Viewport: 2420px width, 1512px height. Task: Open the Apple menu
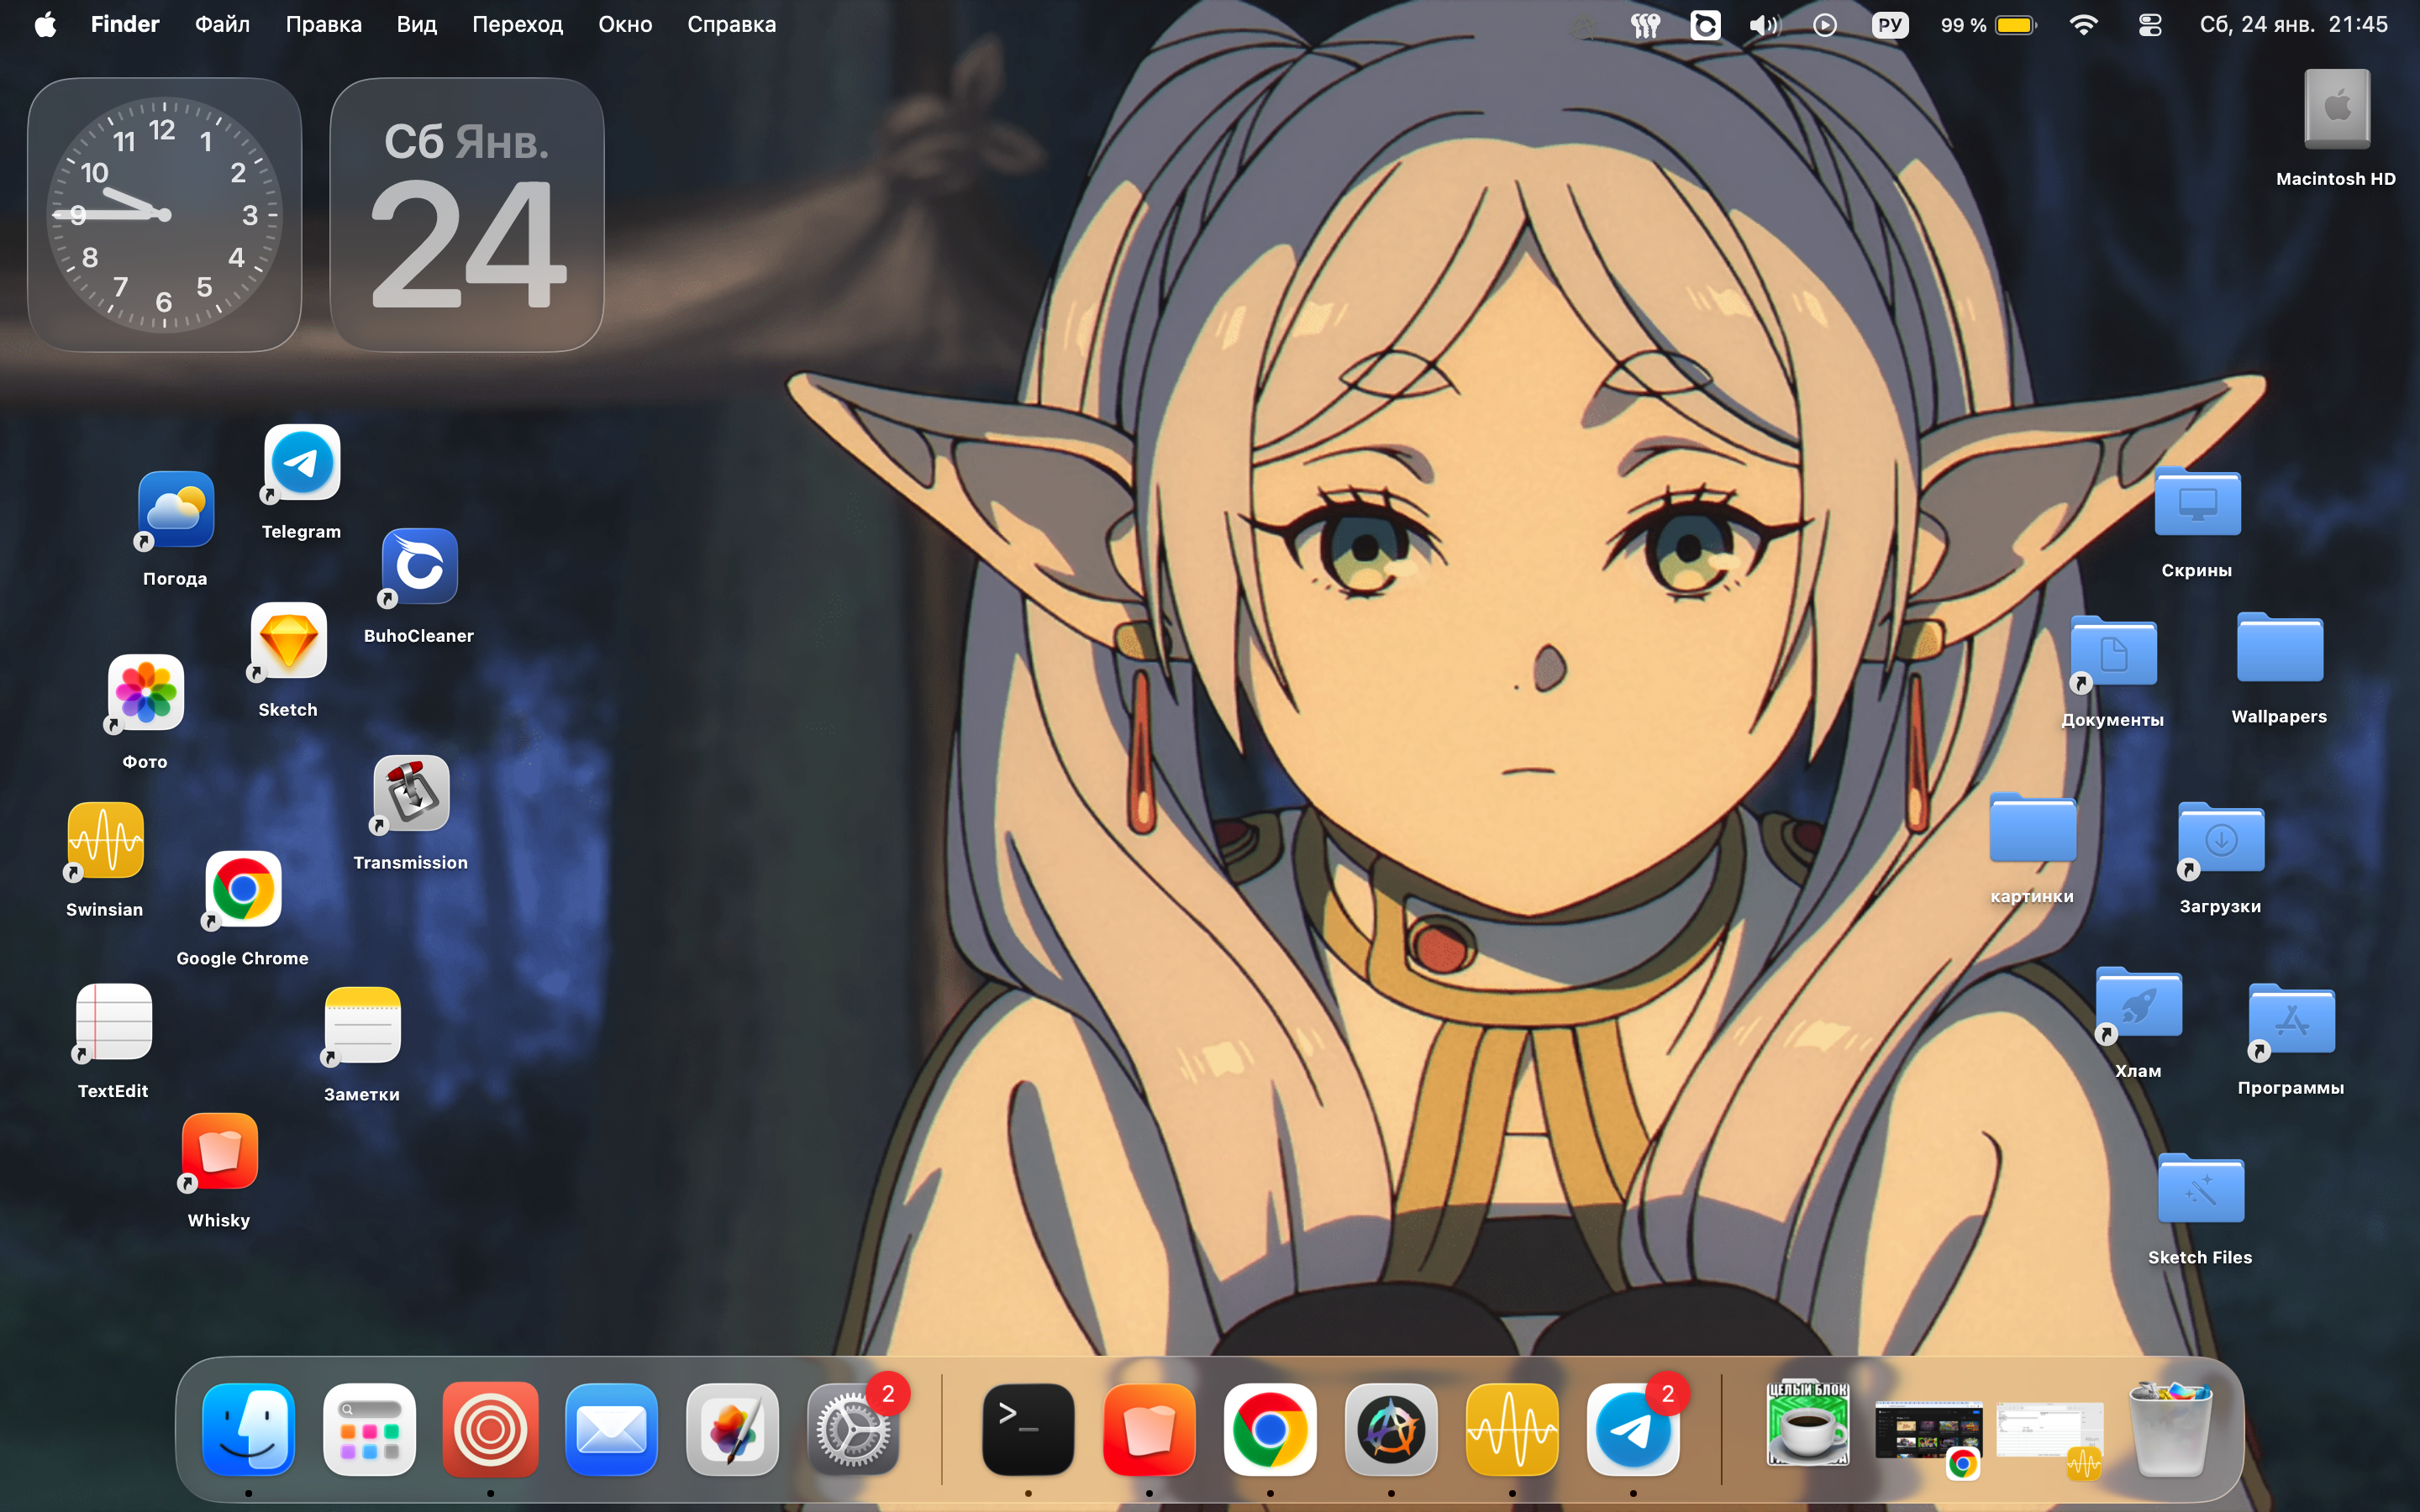pyautogui.click(x=45, y=25)
